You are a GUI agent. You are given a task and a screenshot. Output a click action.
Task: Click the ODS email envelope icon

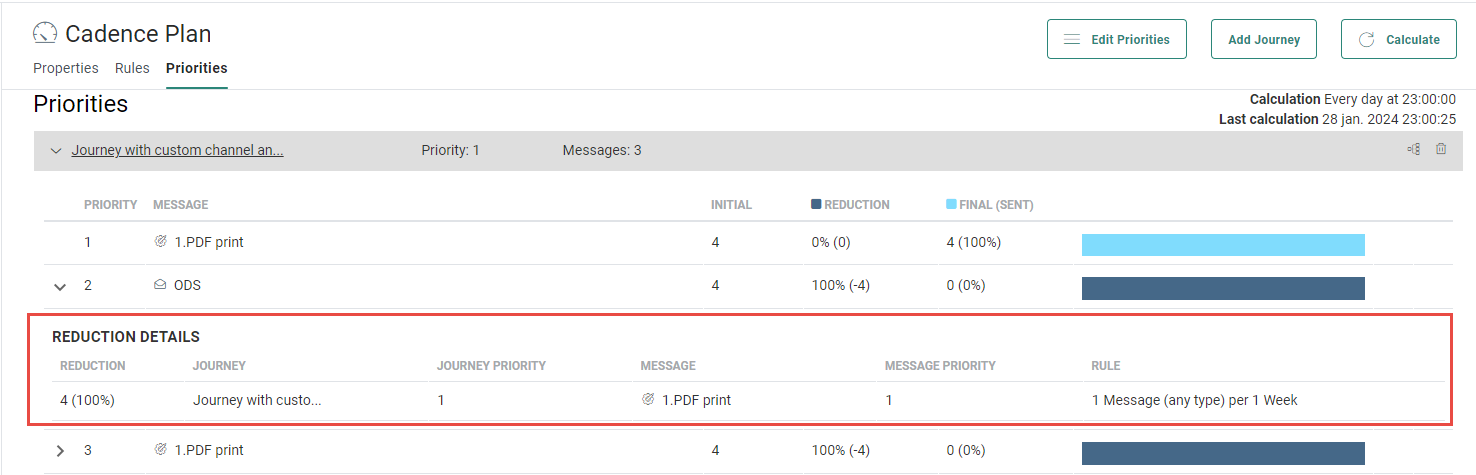(x=160, y=285)
